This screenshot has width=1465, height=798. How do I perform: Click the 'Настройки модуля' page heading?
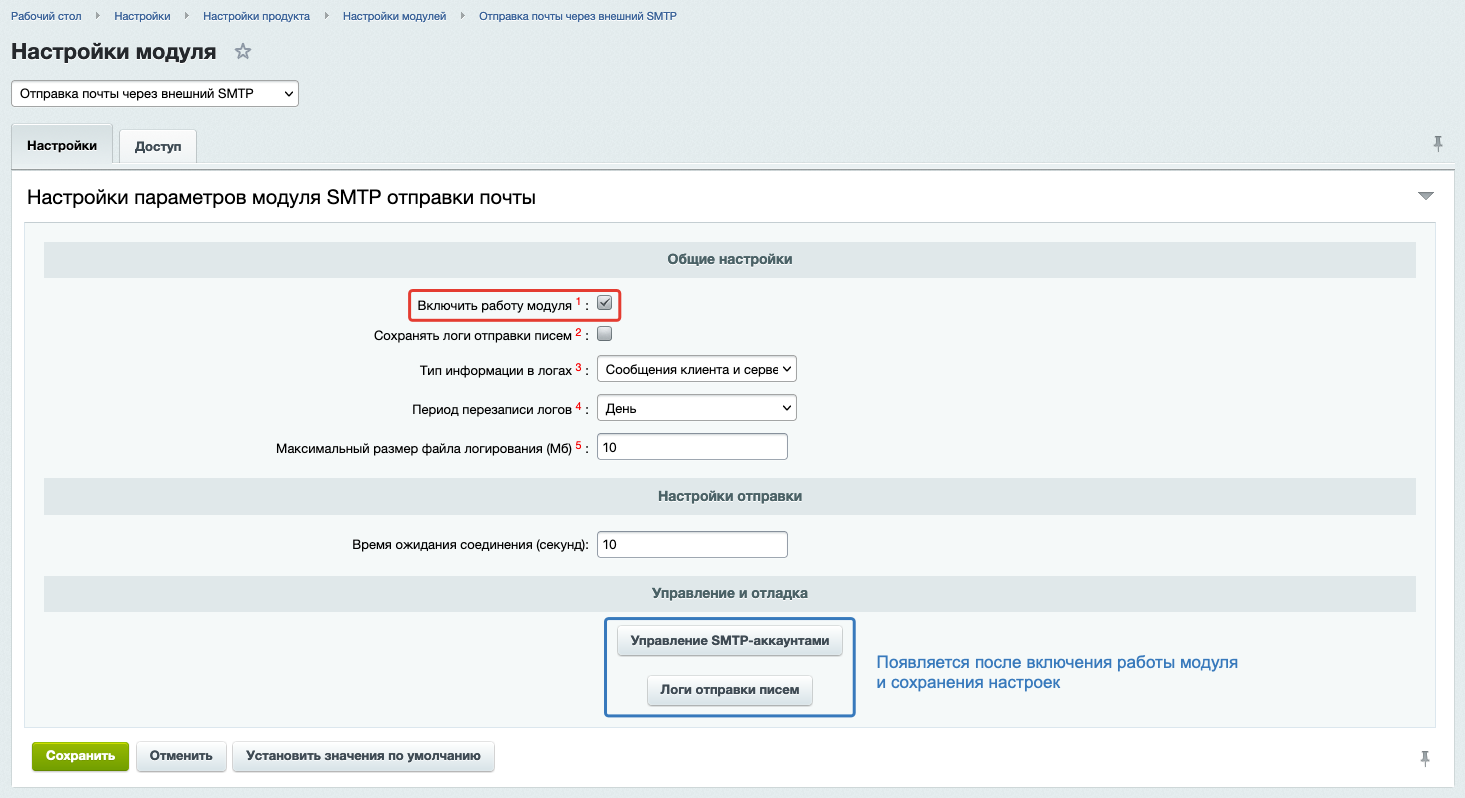point(113,52)
